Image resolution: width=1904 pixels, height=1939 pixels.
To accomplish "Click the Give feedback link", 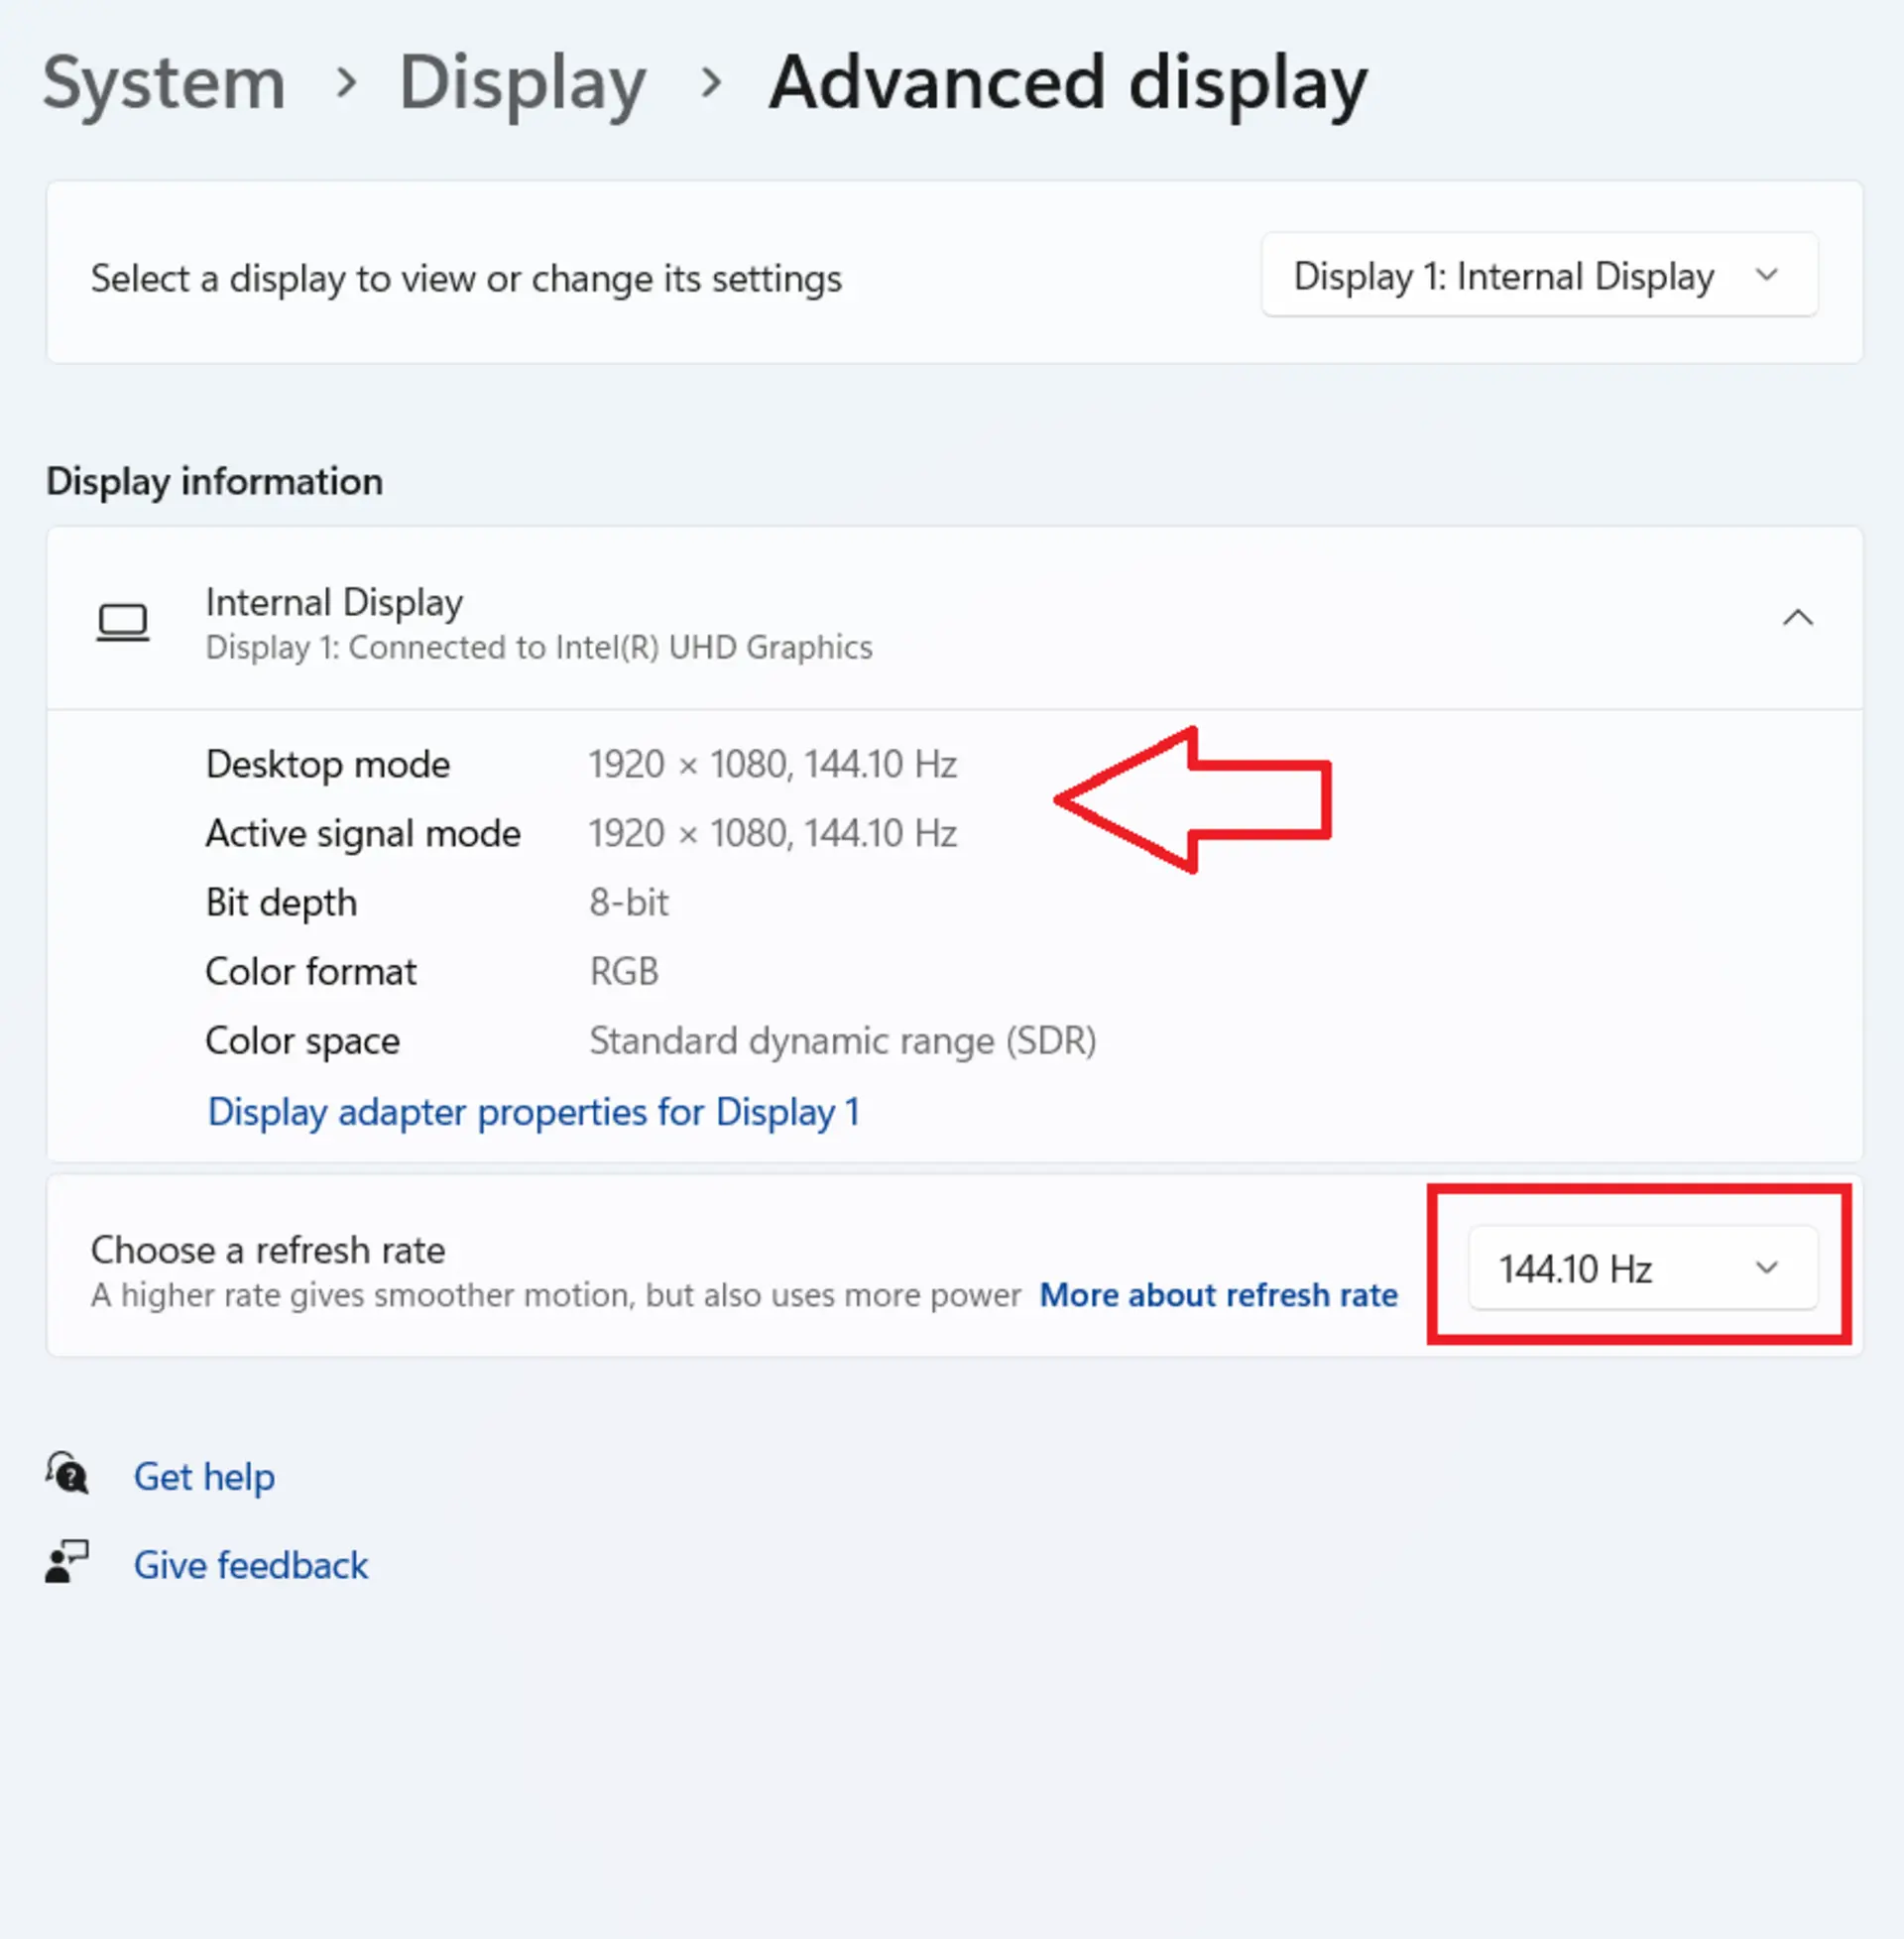I will [x=251, y=1565].
